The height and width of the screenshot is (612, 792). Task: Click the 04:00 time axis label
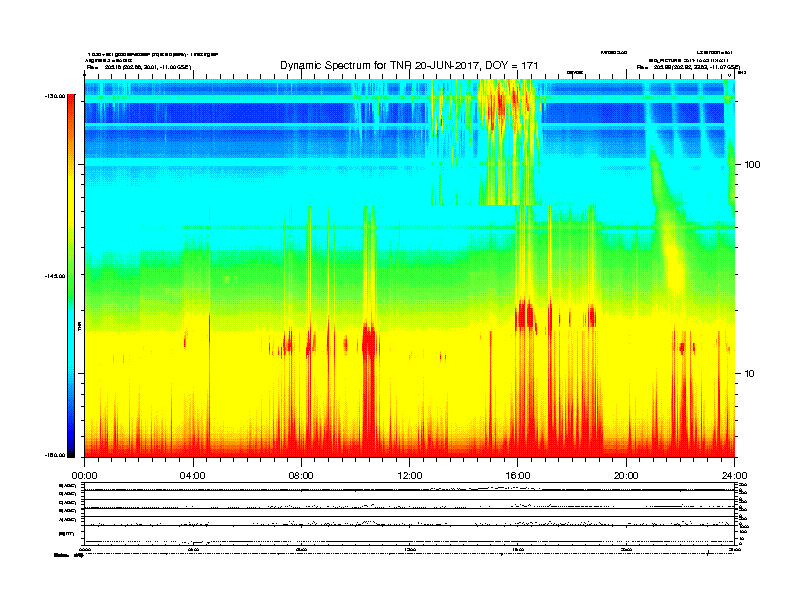pyautogui.click(x=193, y=476)
